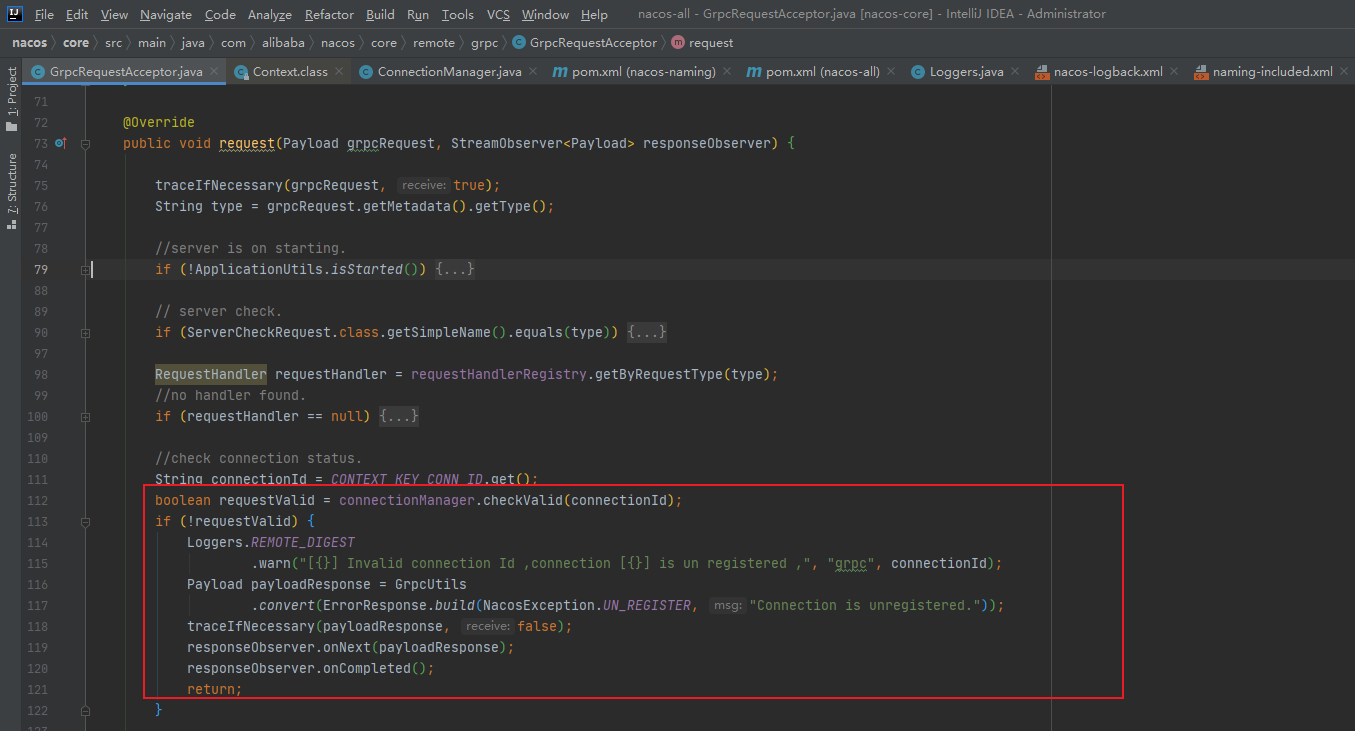Viewport: 1355px width, 731px height.
Task: Click the {...} placeholder after isStarted()
Action: (x=455, y=270)
